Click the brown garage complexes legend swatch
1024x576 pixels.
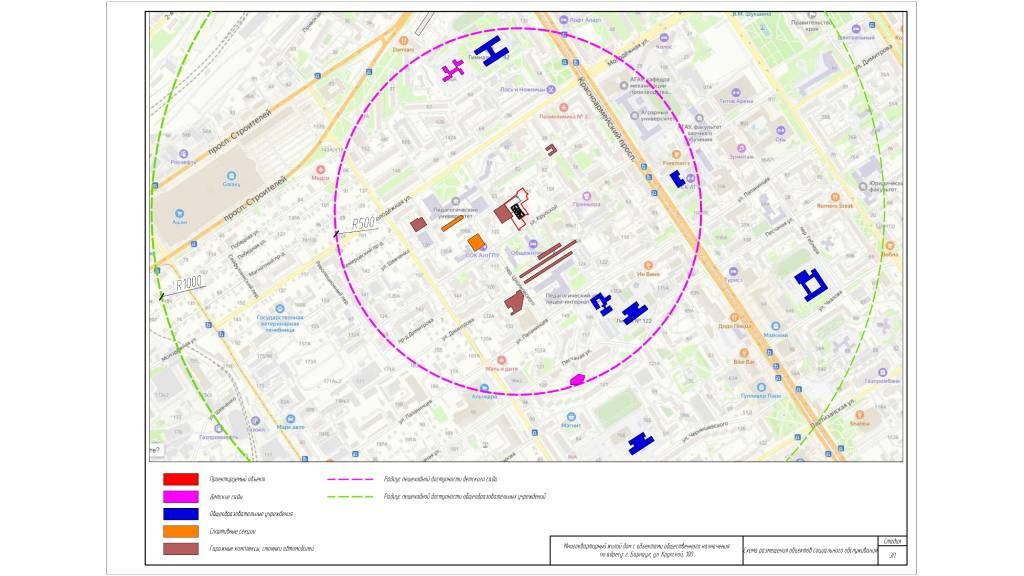[181, 549]
